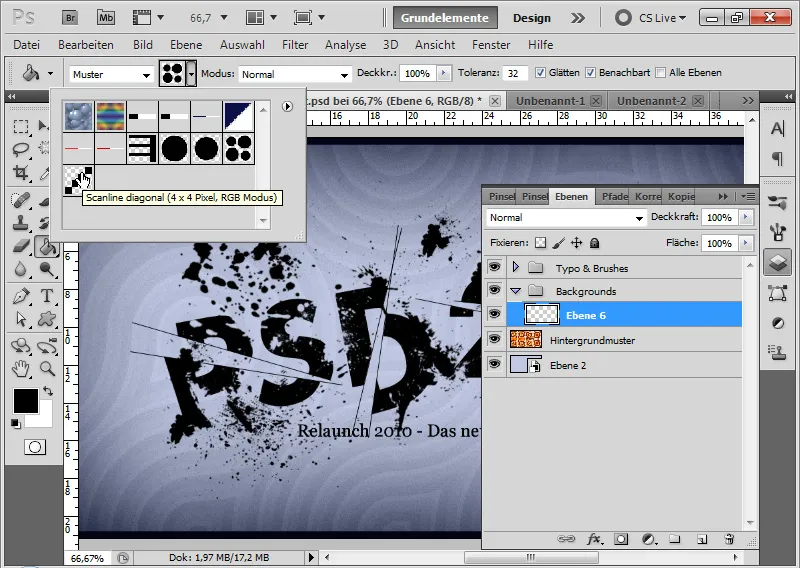Select the Eraser tool
Viewport: 800px width, 568px height.
click(21, 246)
